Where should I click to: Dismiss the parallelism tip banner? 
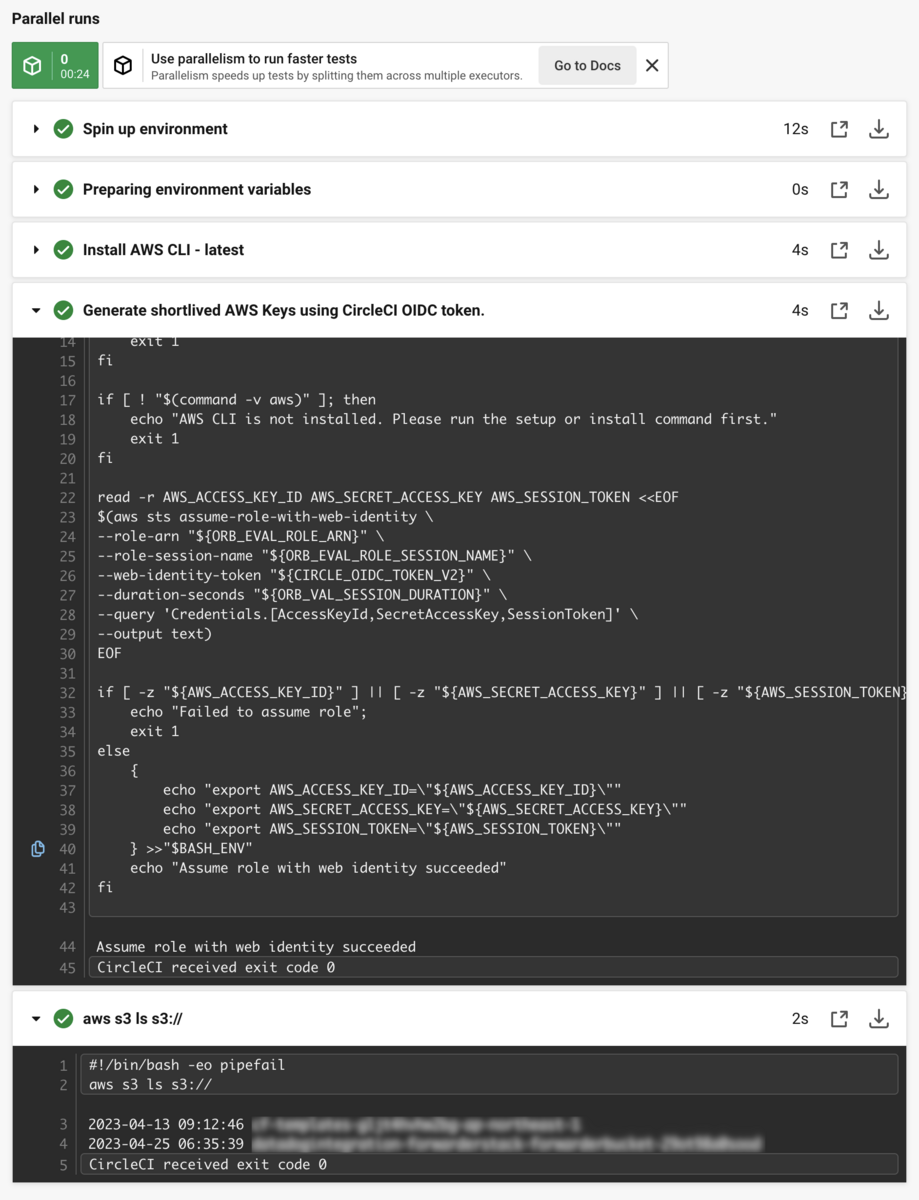click(x=652, y=66)
